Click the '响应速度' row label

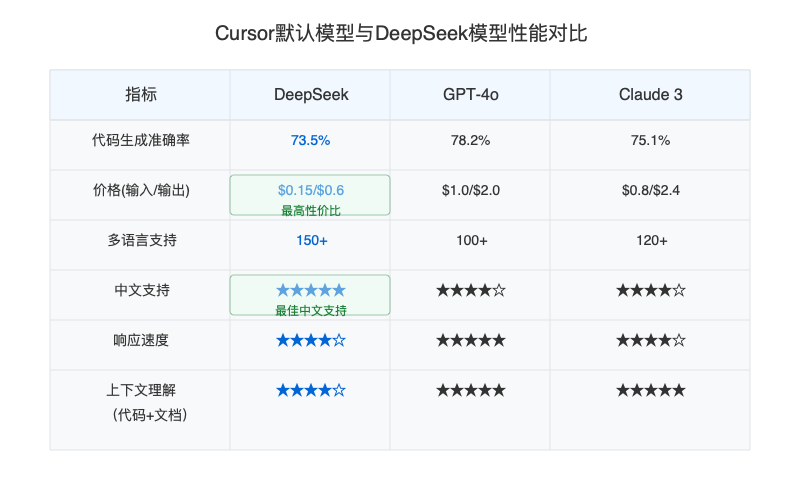pyautogui.click(x=141, y=340)
